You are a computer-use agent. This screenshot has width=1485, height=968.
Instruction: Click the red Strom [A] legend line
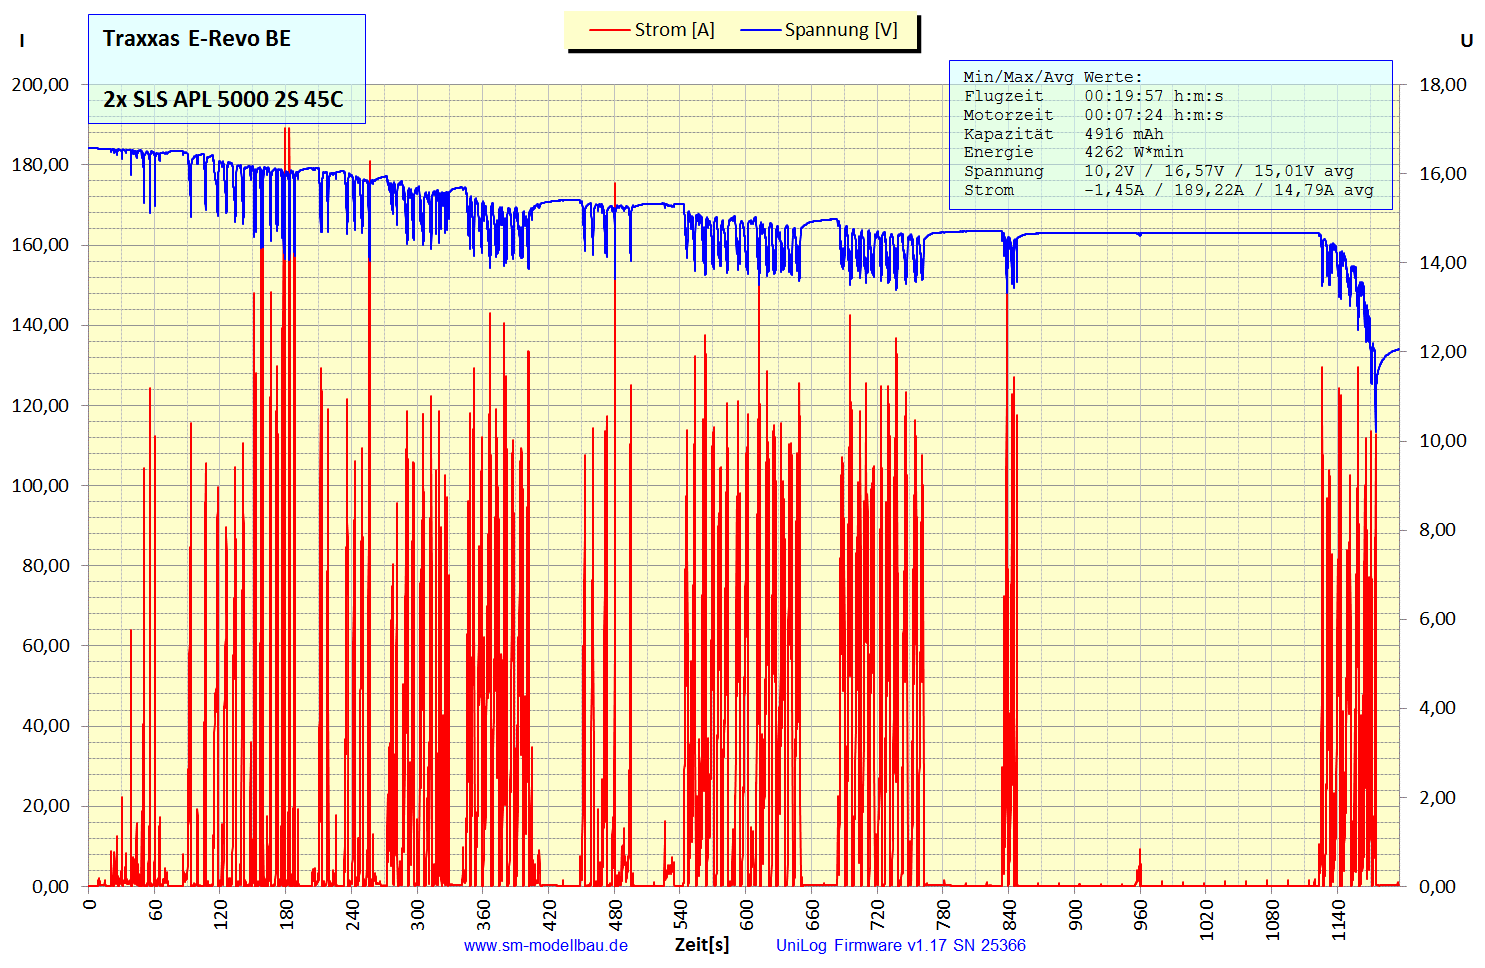point(609,30)
